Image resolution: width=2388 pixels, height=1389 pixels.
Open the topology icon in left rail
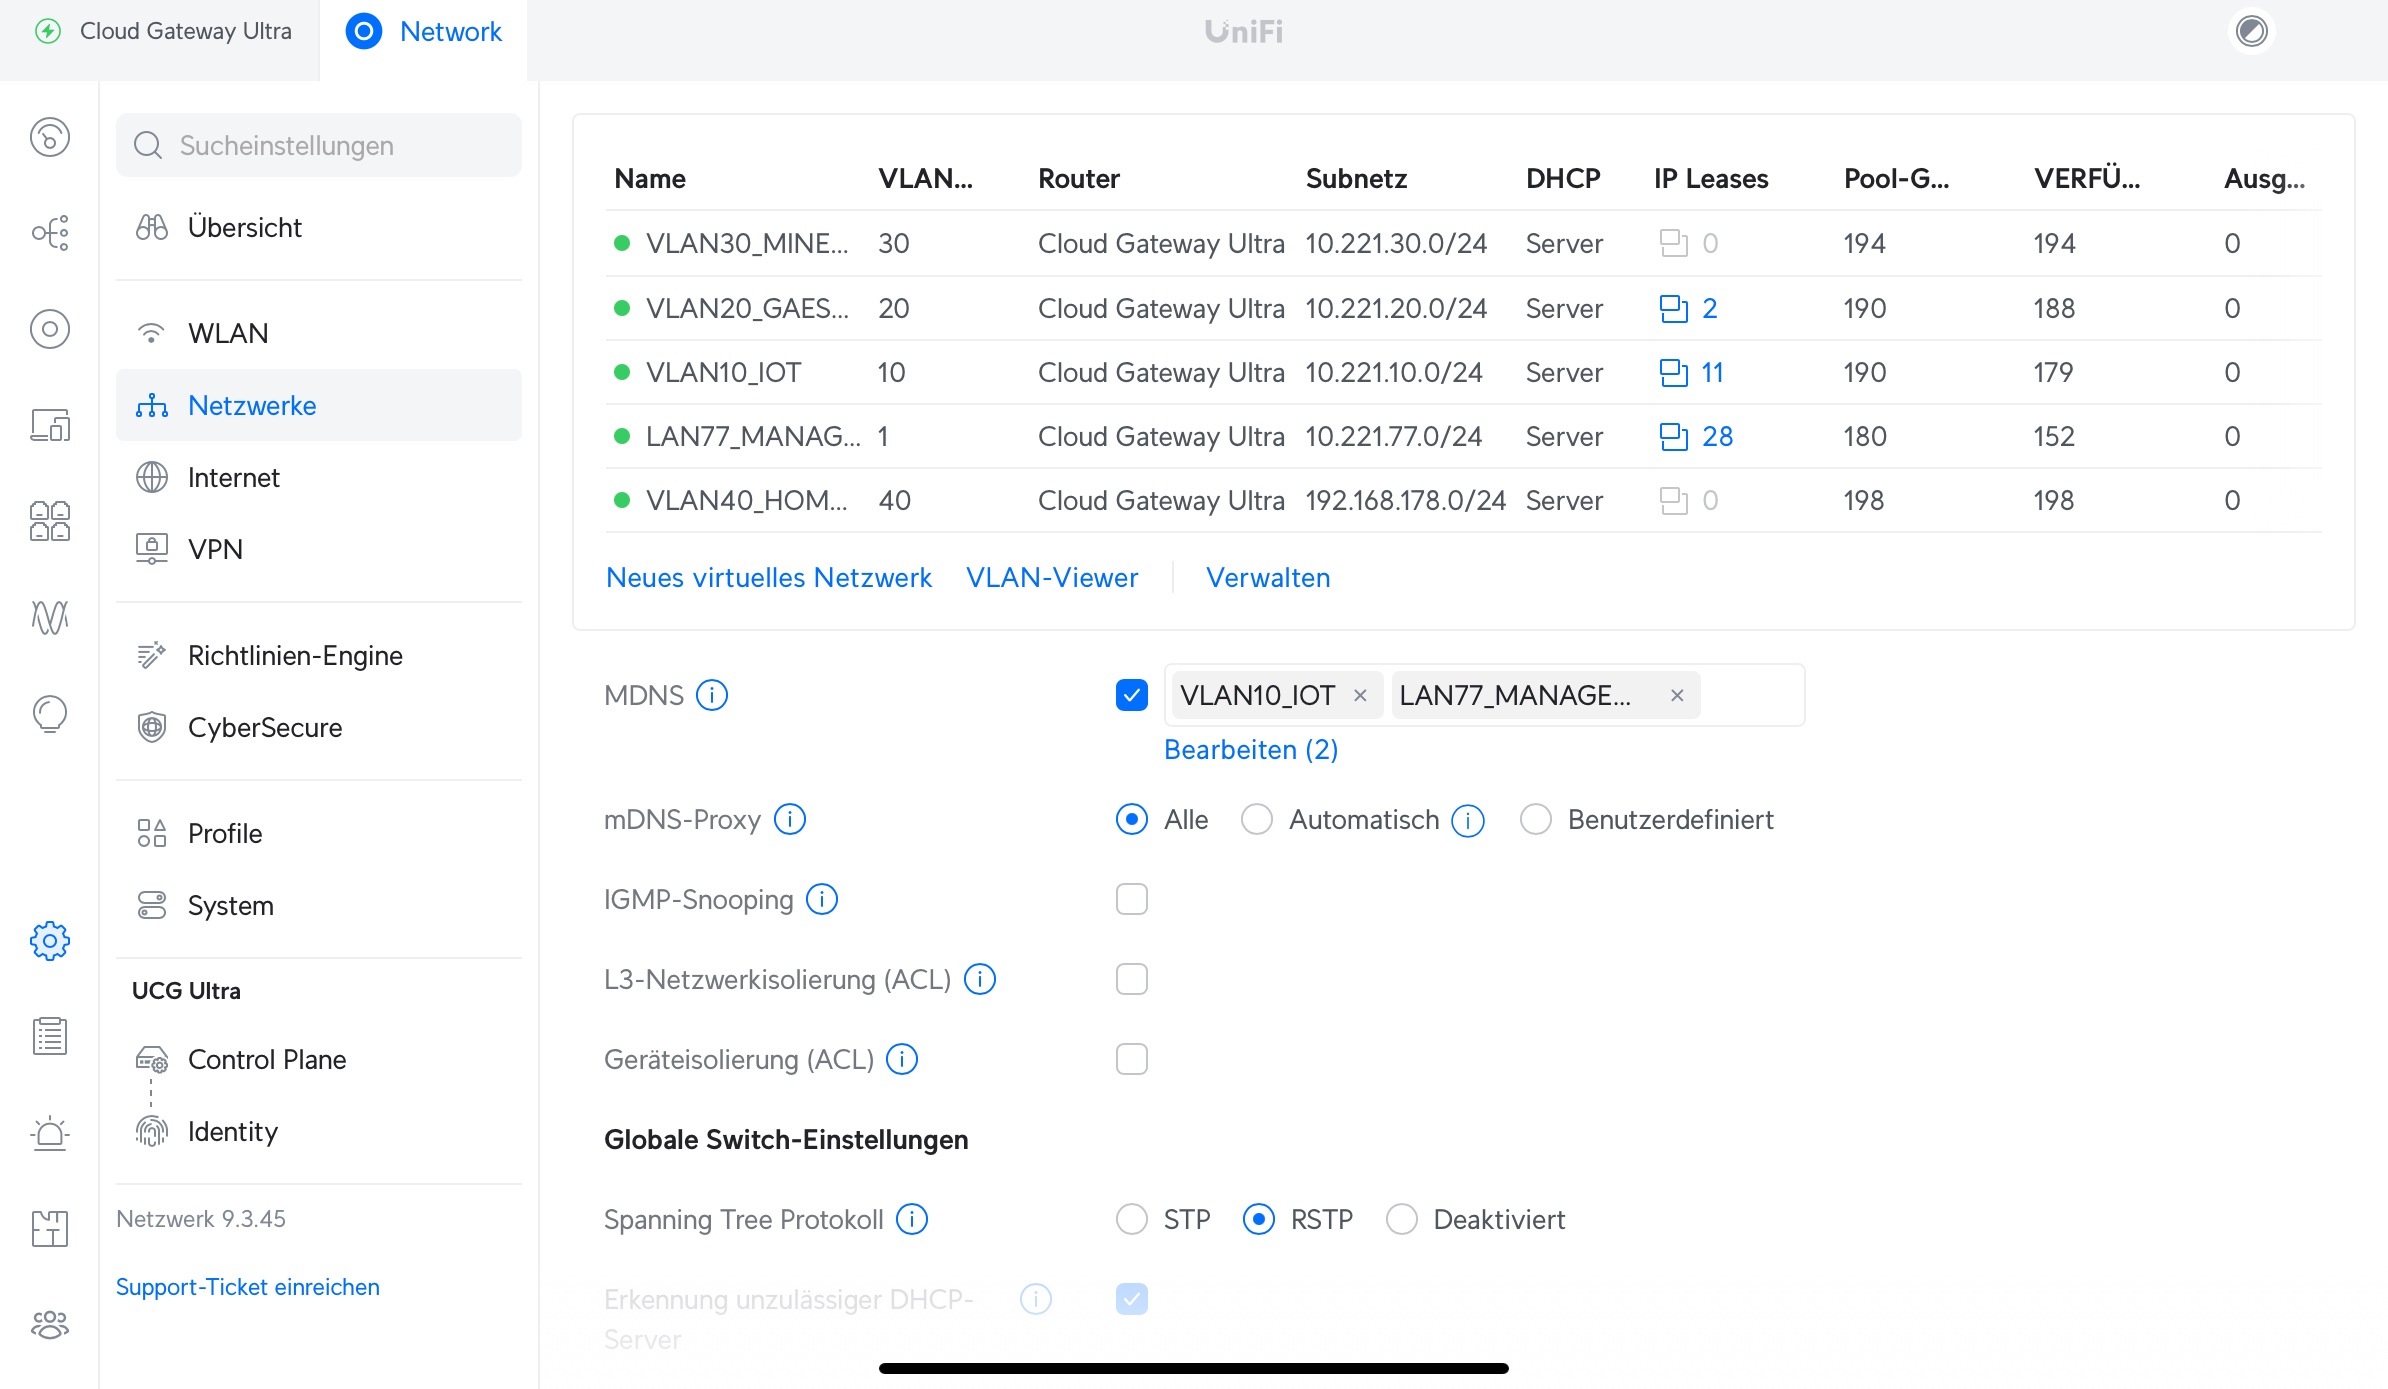[50, 233]
